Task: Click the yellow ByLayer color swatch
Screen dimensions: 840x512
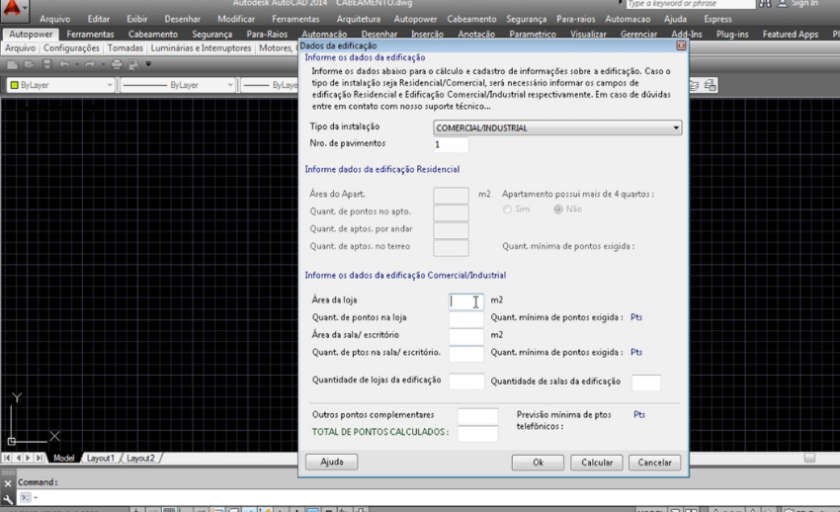Action: point(15,86)
